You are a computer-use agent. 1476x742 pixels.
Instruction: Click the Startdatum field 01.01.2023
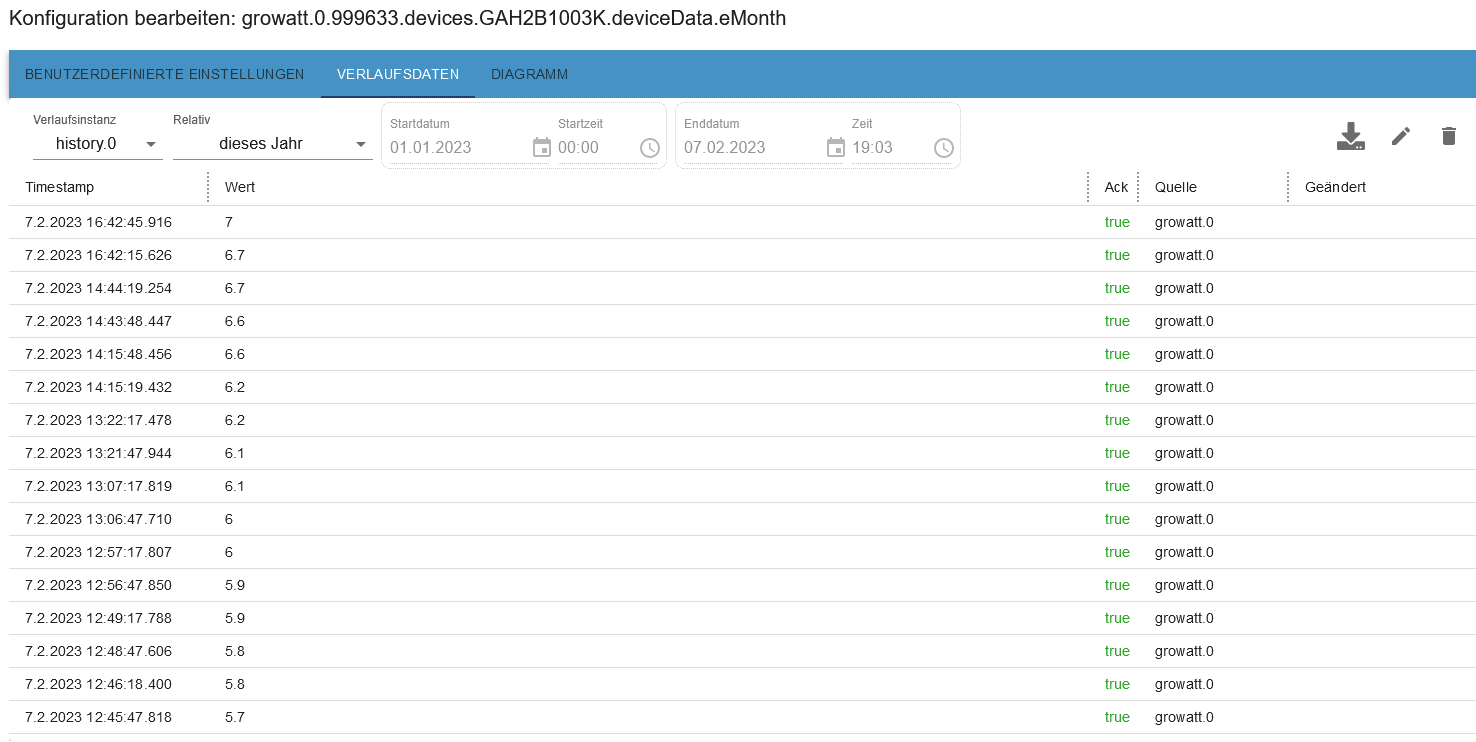click(458, 147)
